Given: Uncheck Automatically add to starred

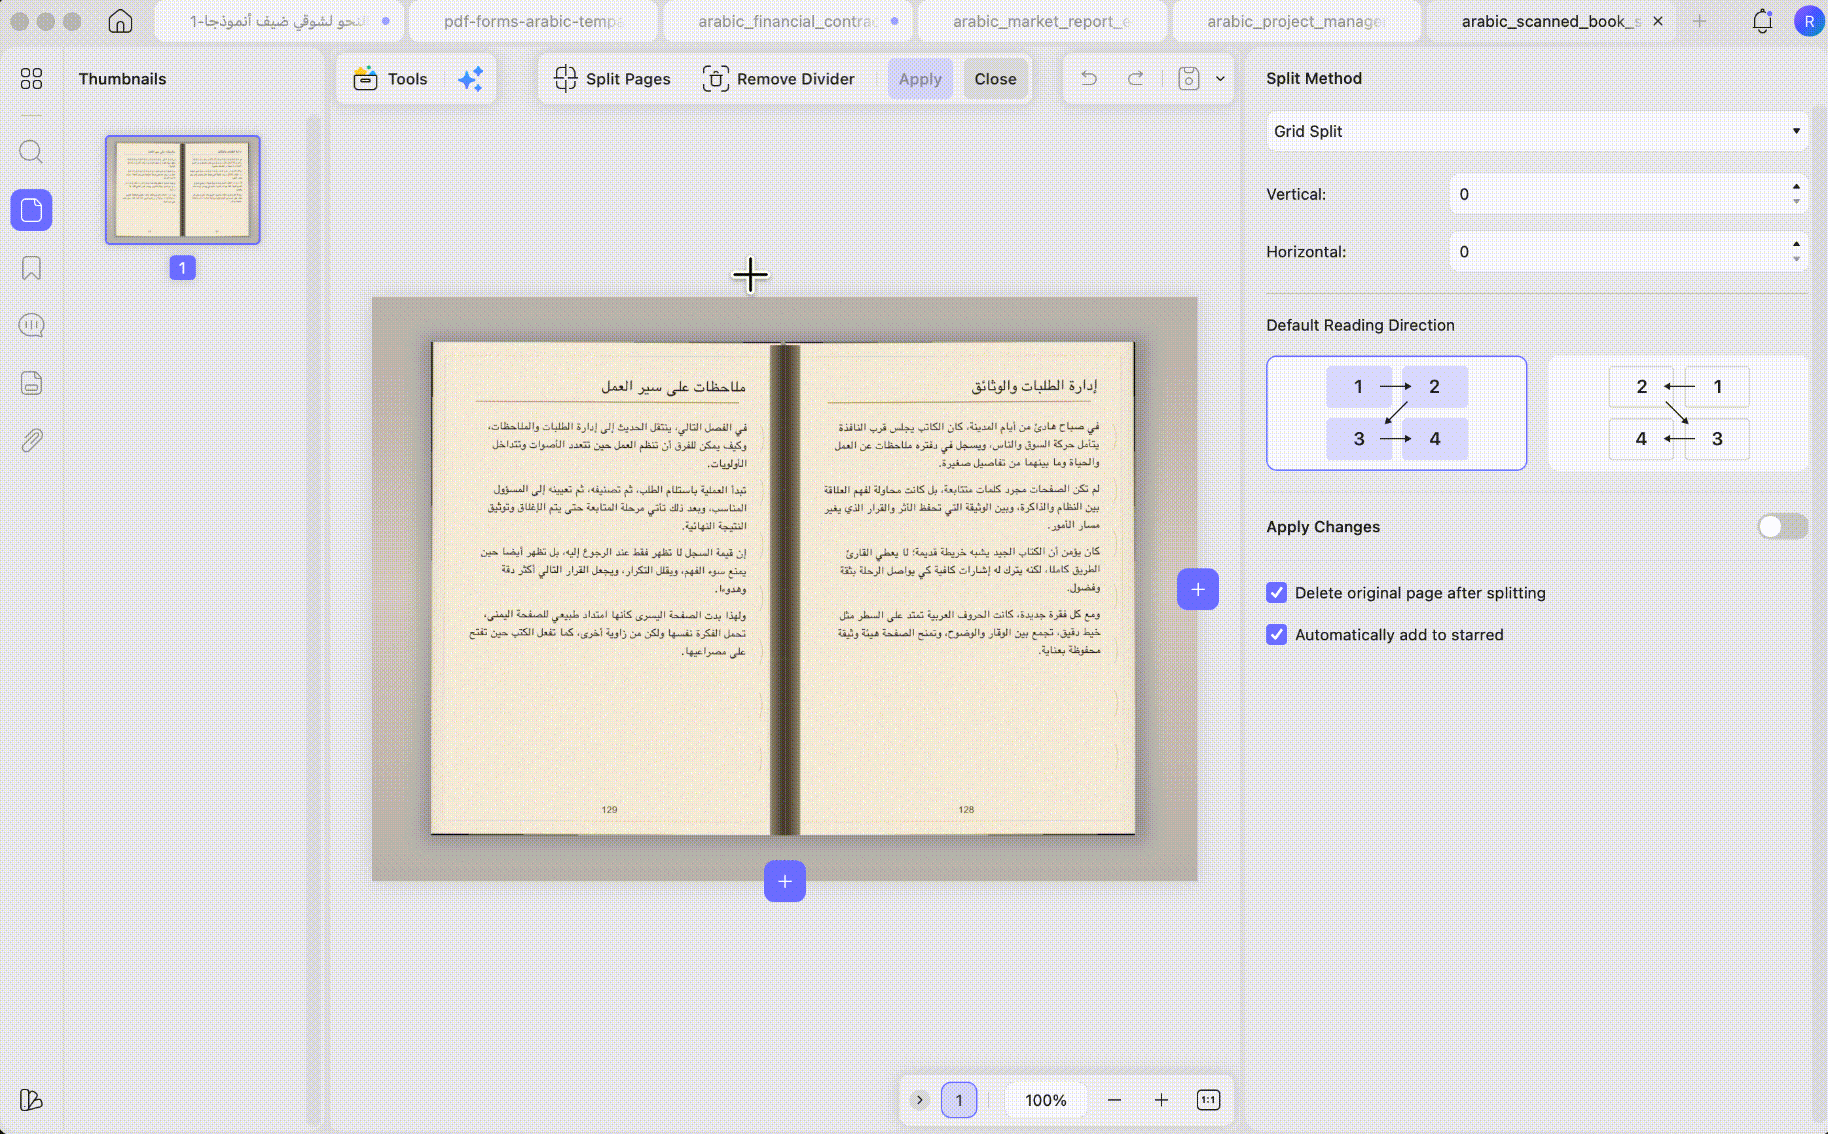Looking at the screenshot, I should click(1277, 635).
